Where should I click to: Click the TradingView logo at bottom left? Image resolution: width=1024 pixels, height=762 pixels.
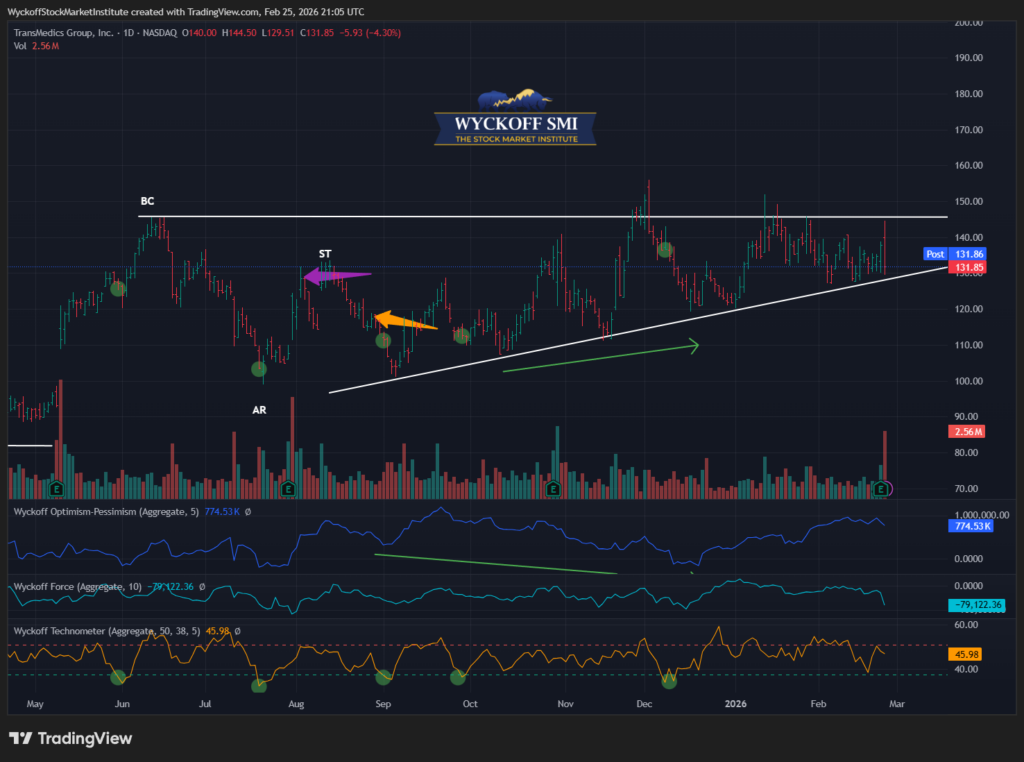[70, 738]
